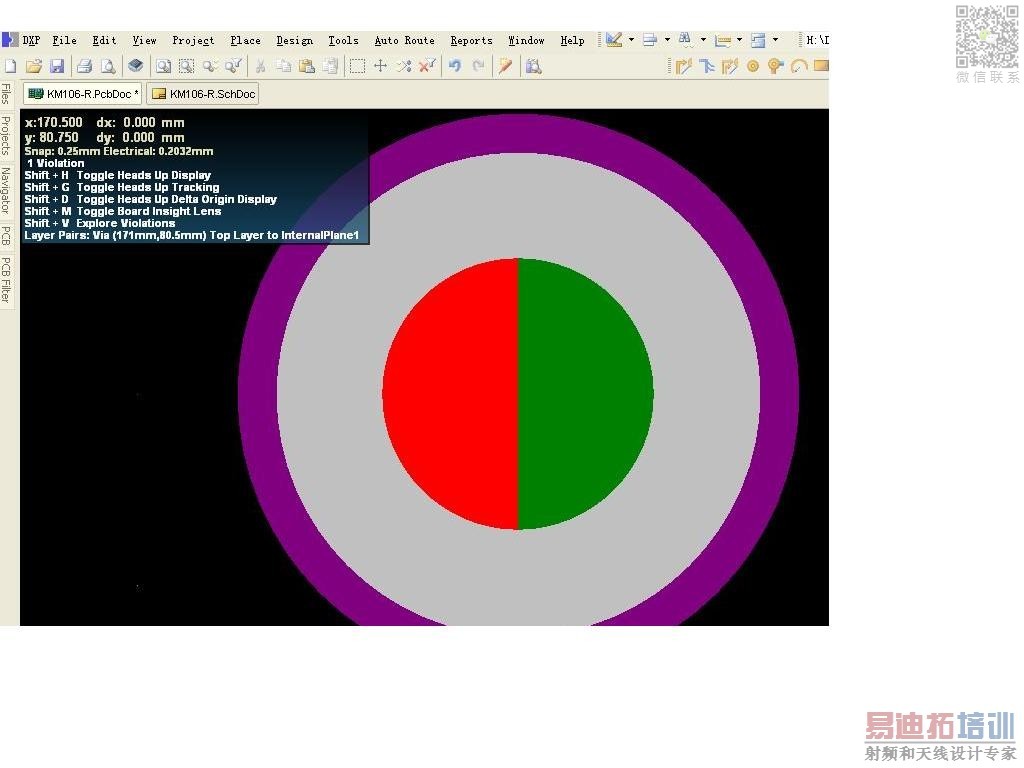The image size is (1024, 768).
Task: Open the Navigator side panel tab
Action: click(7, 191)
